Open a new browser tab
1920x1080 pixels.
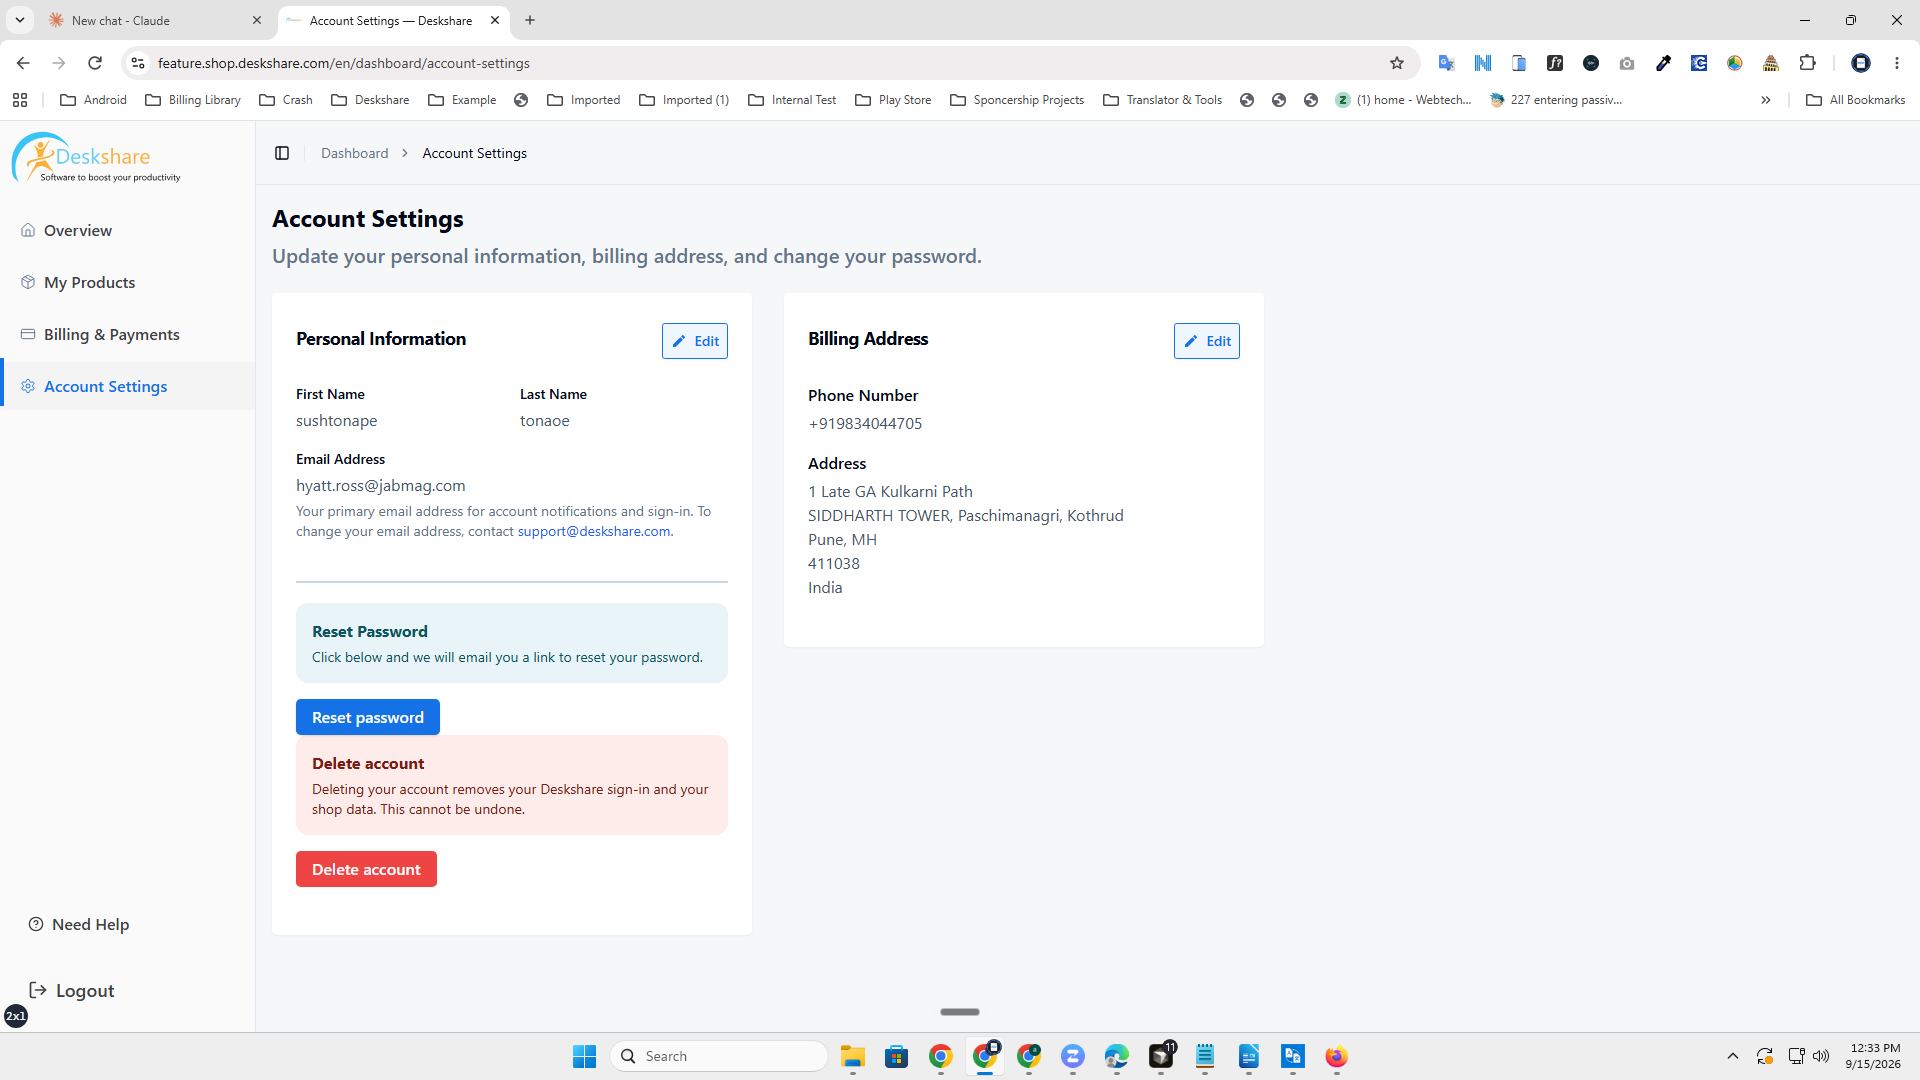(x=530, y=20)
